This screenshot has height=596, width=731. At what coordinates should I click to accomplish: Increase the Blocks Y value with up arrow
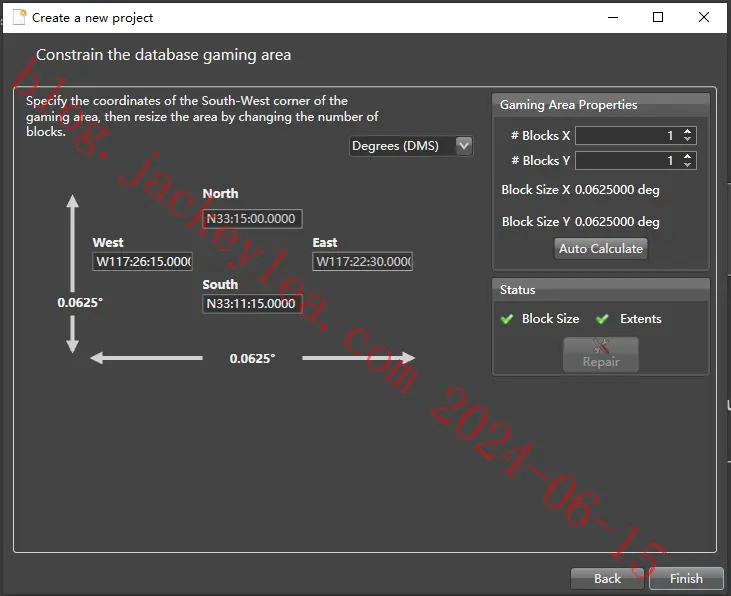point(687,157)
